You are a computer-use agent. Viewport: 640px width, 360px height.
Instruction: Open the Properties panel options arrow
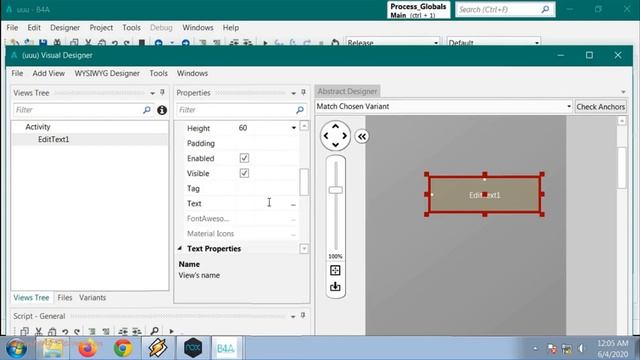(x=293, y=93)
